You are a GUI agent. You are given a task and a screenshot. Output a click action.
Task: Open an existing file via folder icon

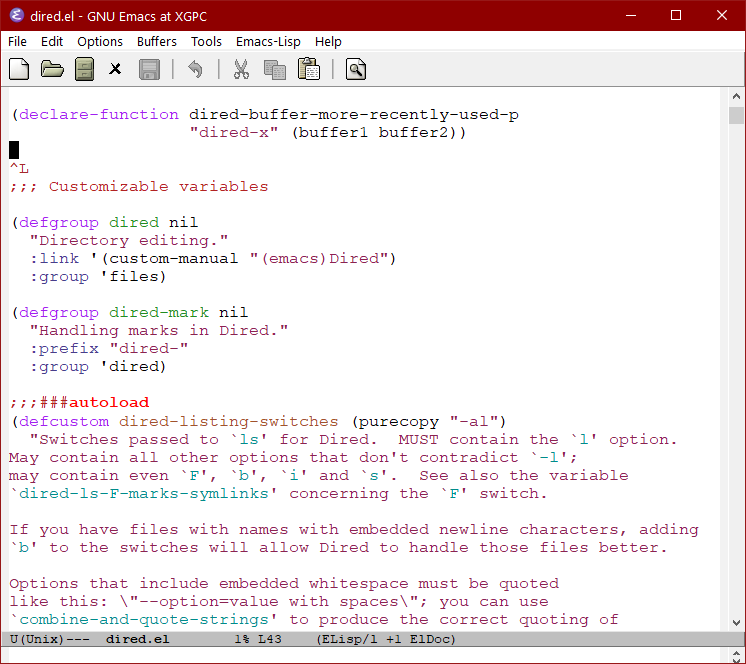52,69
